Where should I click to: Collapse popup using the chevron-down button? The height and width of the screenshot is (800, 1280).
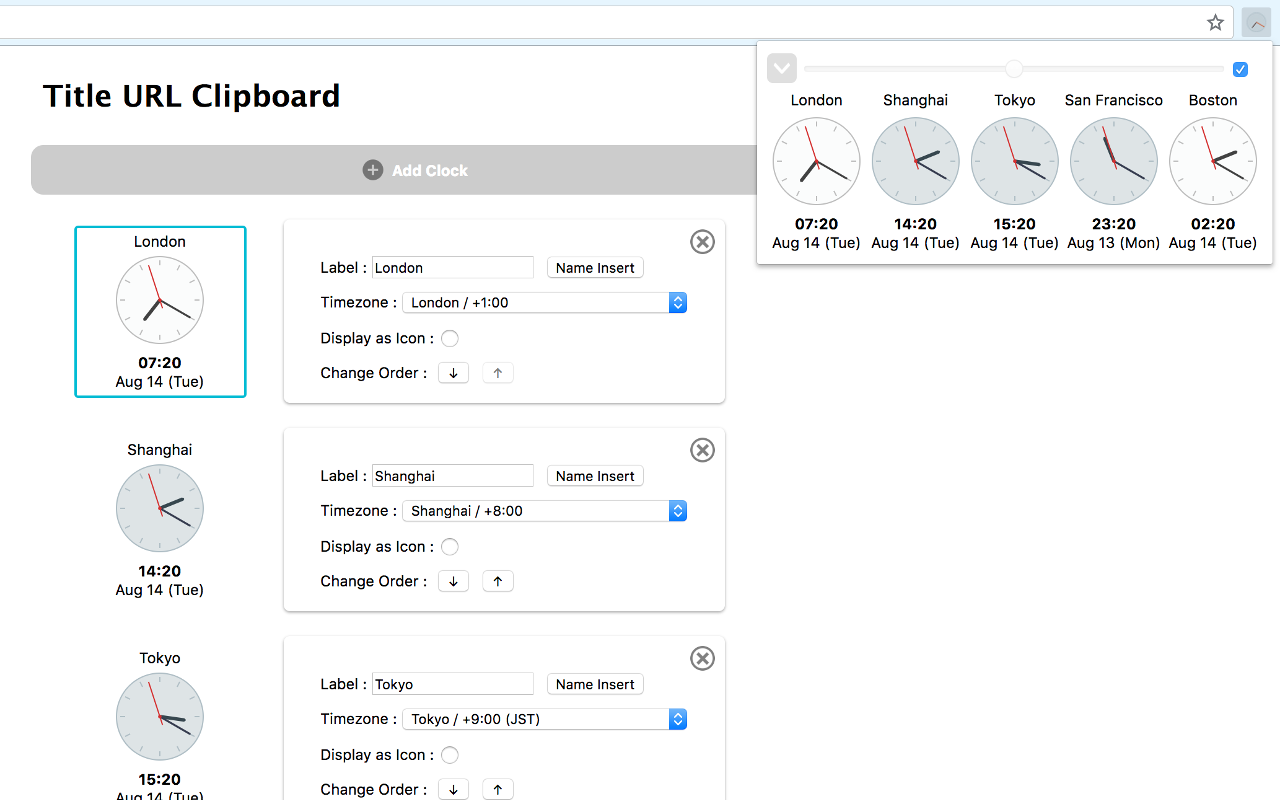[782, 68]
